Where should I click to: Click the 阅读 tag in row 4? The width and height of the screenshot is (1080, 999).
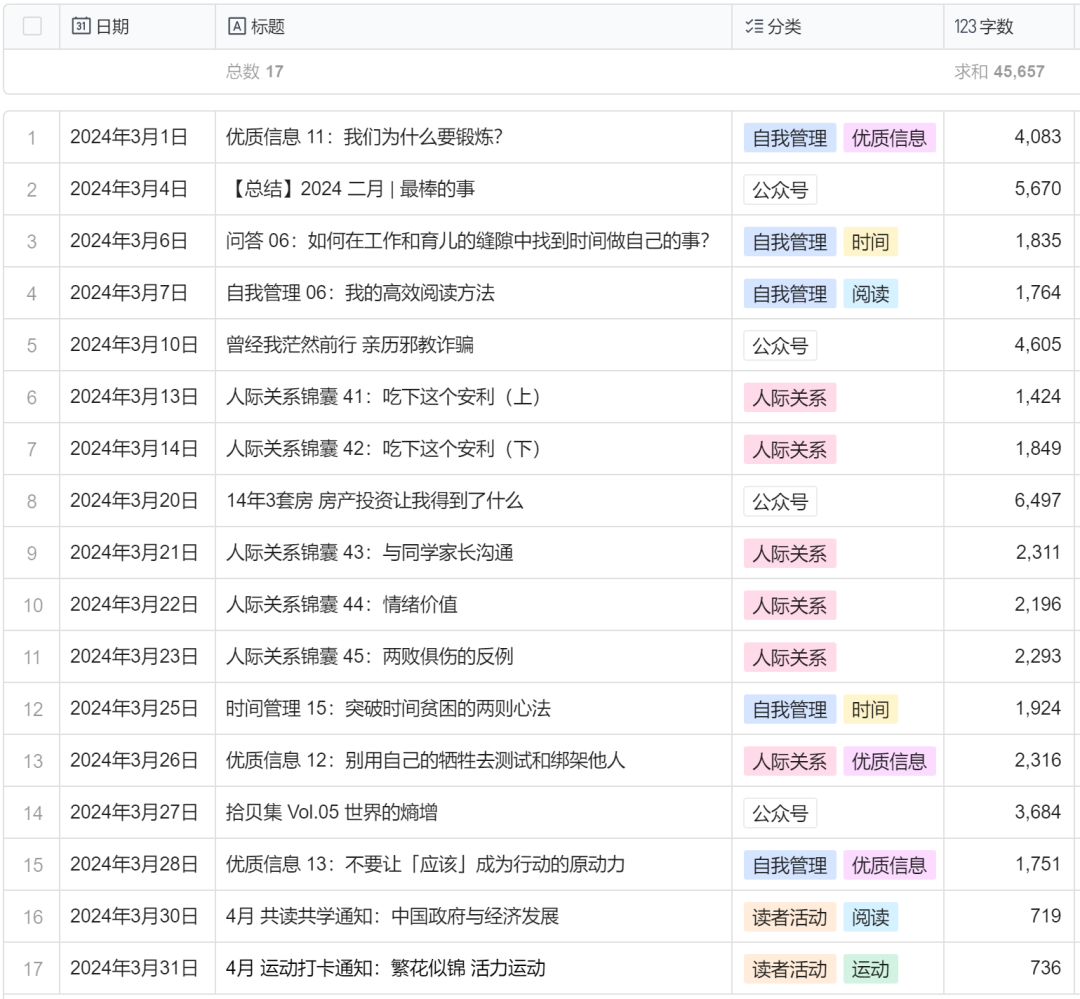[x=871, y=294]
